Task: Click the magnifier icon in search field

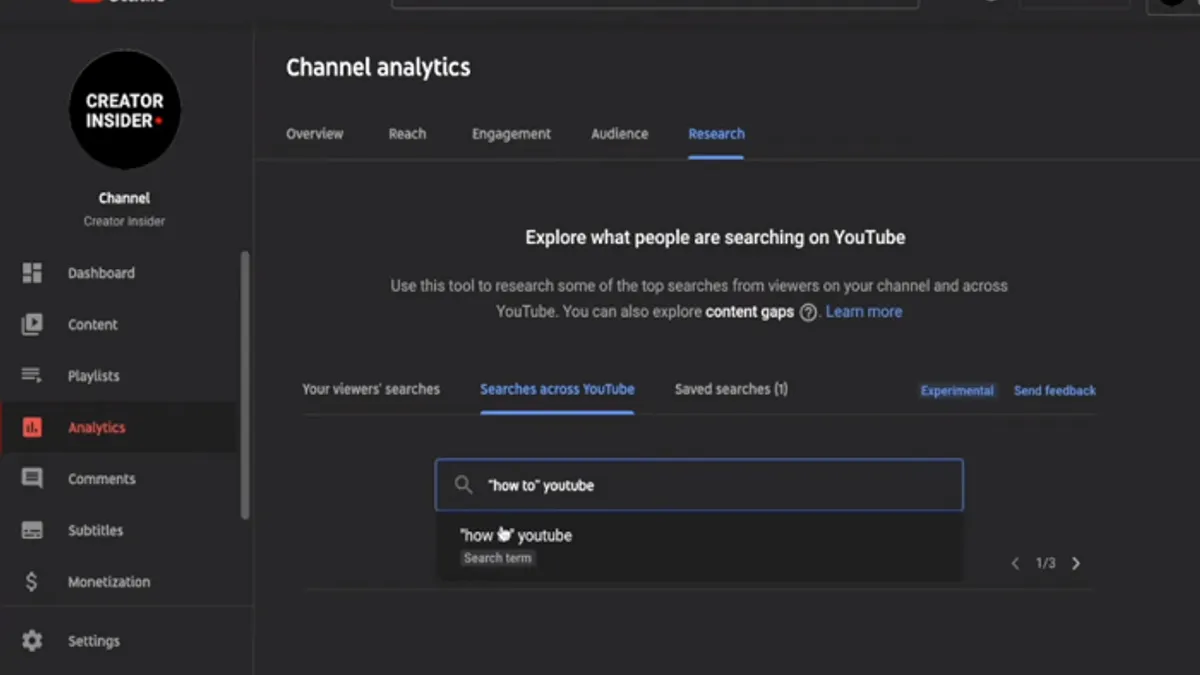Action: [463, 485]
